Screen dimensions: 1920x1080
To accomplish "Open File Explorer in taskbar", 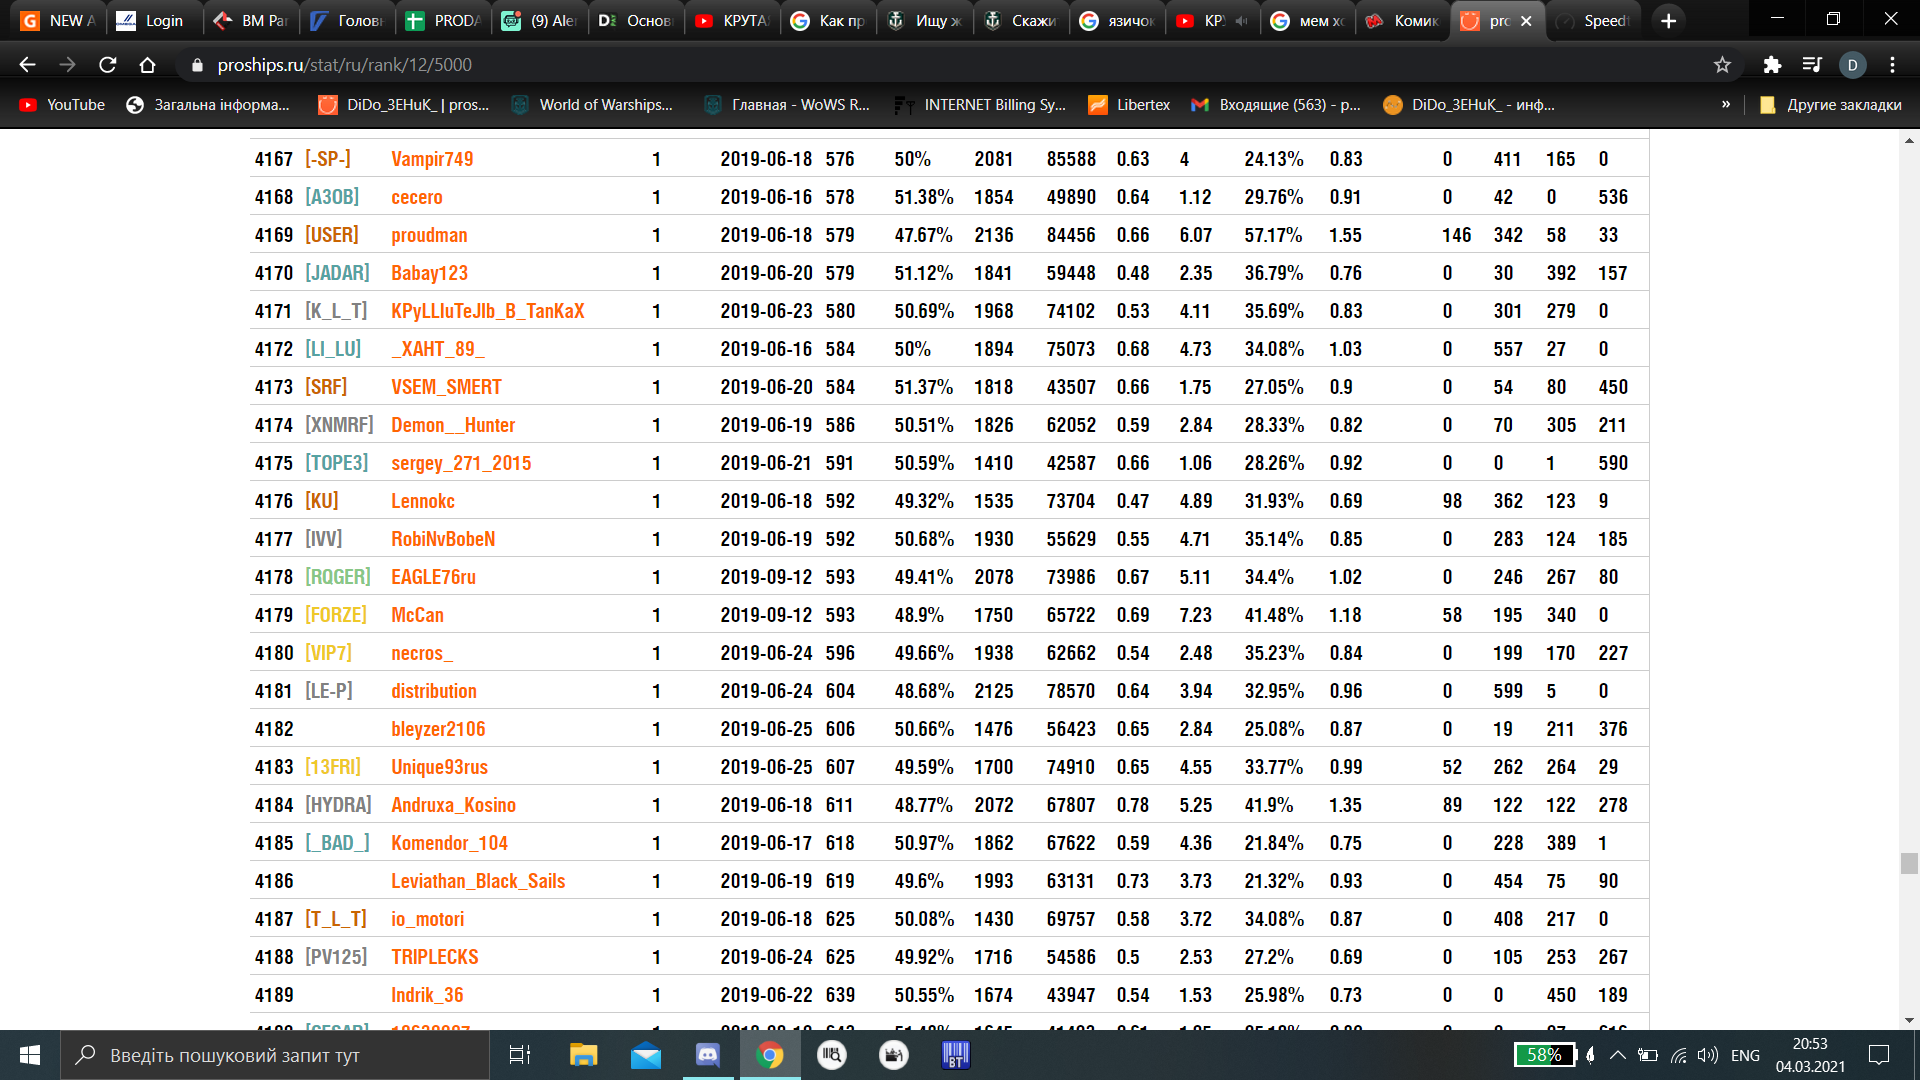I will 583,1055.
